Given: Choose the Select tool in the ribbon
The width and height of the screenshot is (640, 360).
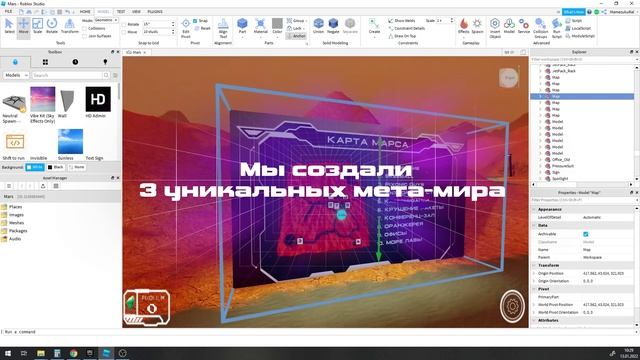Looking at the screenshot, I should pyautogui.click(x=9, y=26).
